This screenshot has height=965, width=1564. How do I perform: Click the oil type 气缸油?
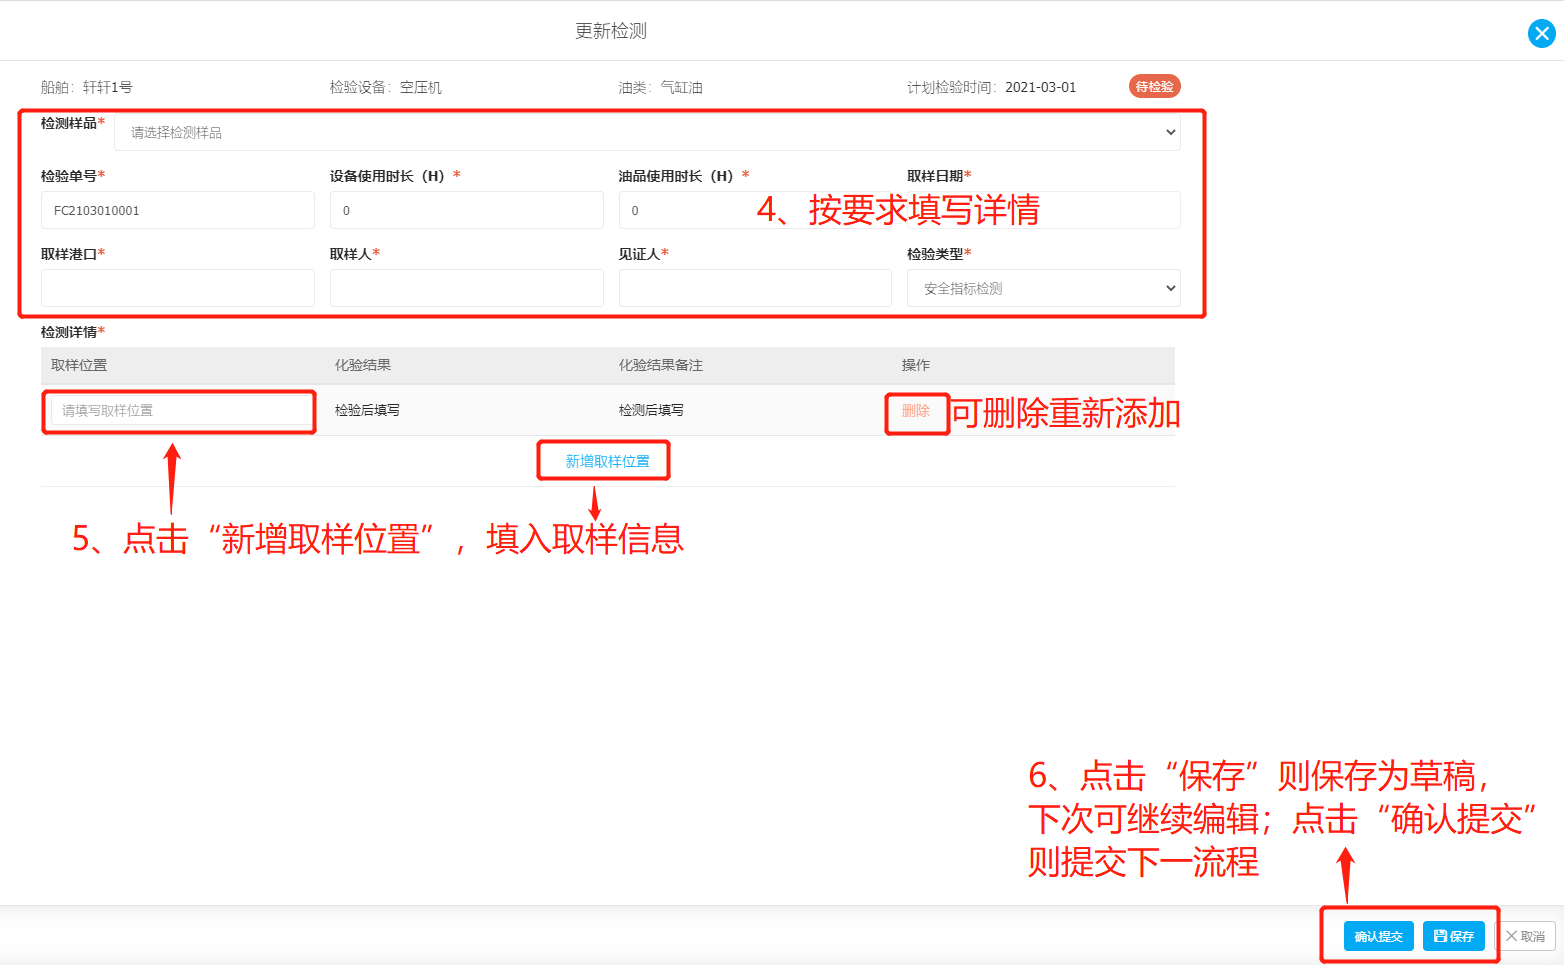681,87
